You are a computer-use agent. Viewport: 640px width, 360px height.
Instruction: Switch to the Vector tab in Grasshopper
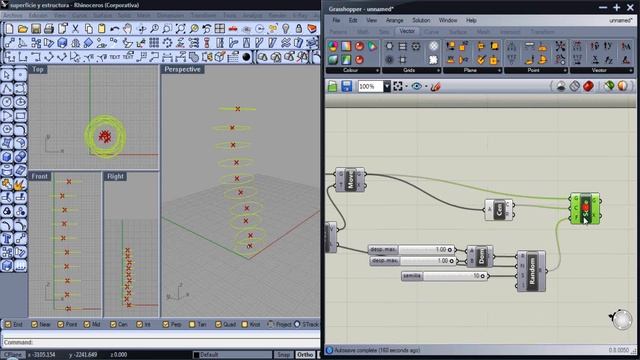[407, 31]
